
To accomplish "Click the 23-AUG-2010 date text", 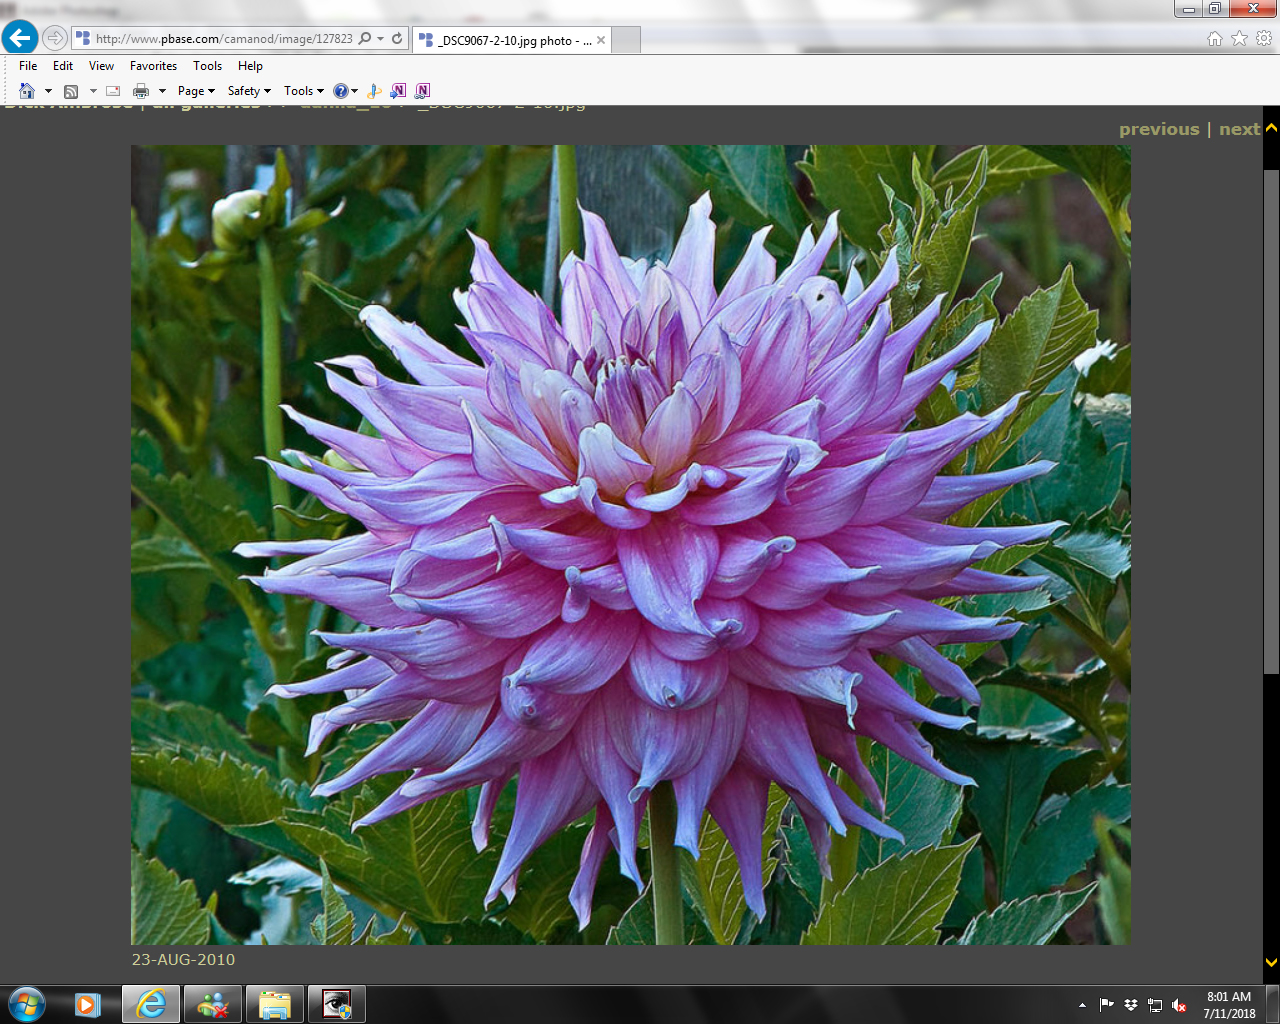I will tap(183, 959).
